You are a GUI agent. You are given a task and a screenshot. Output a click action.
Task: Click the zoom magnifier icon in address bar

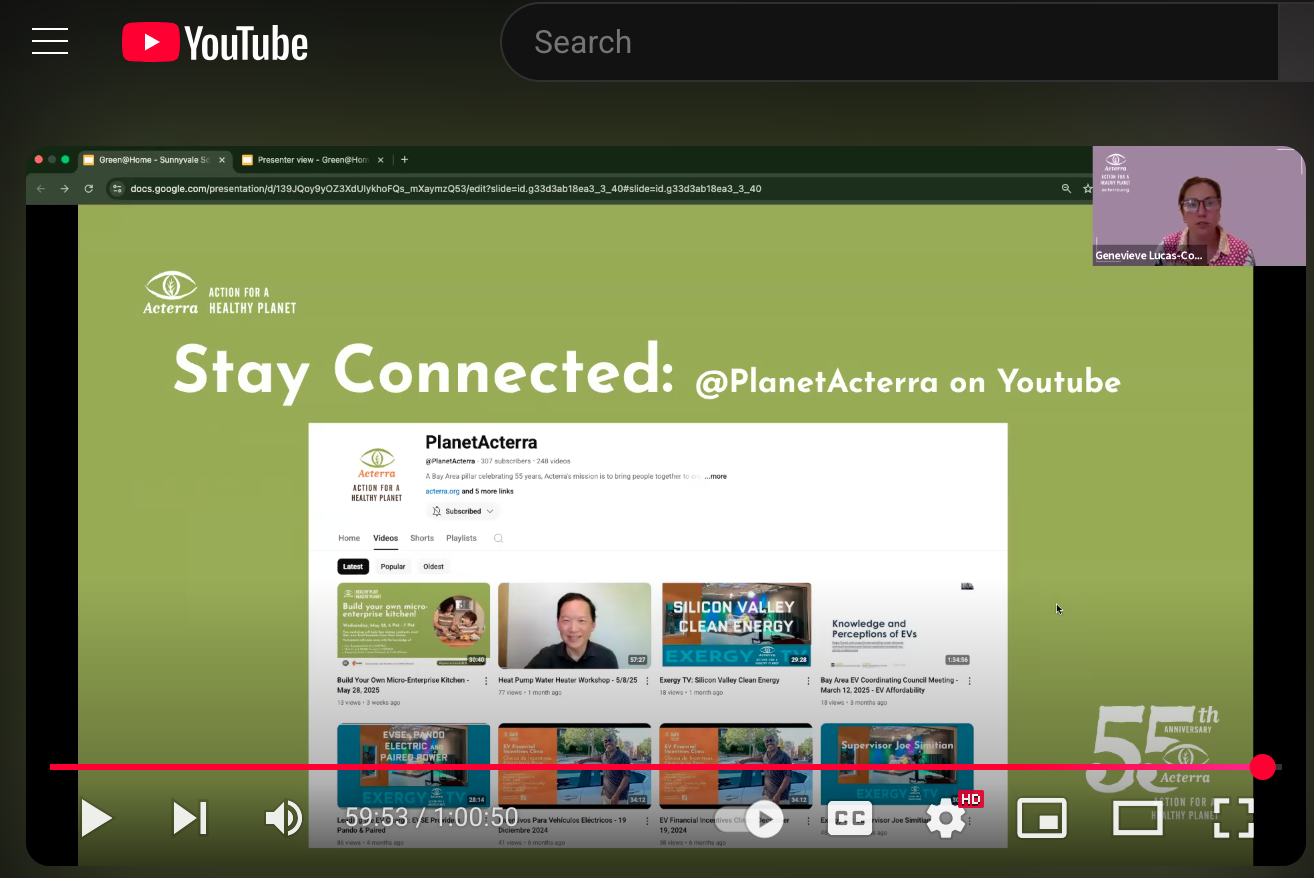click(x=1066, y=188)
